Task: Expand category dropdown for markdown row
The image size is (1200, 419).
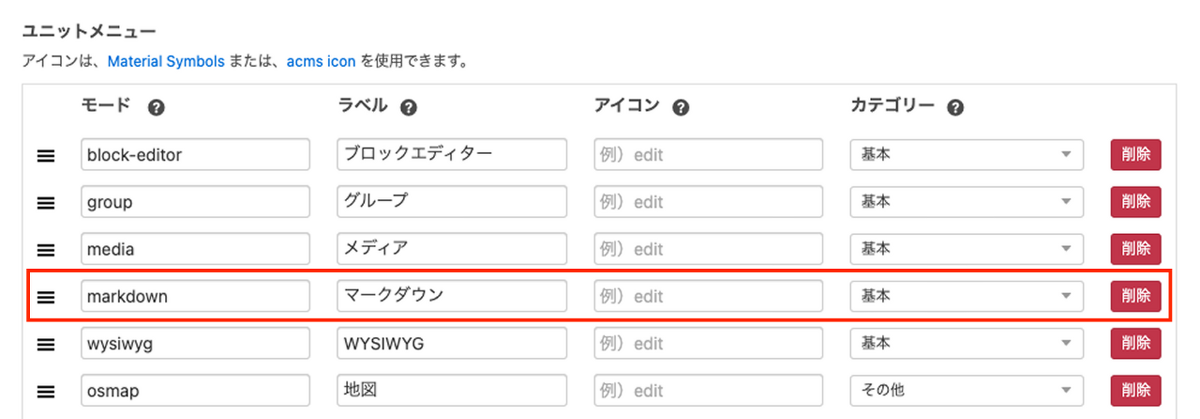Action: coord(966,296)
